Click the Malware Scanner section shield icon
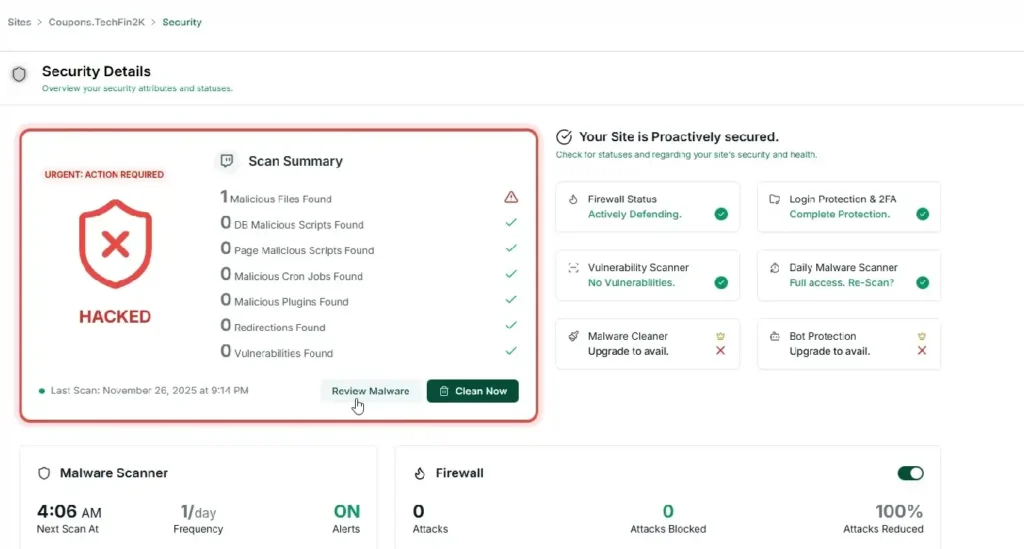The width and height of the screenshot is (1024, 549). (x=44, y=473)
